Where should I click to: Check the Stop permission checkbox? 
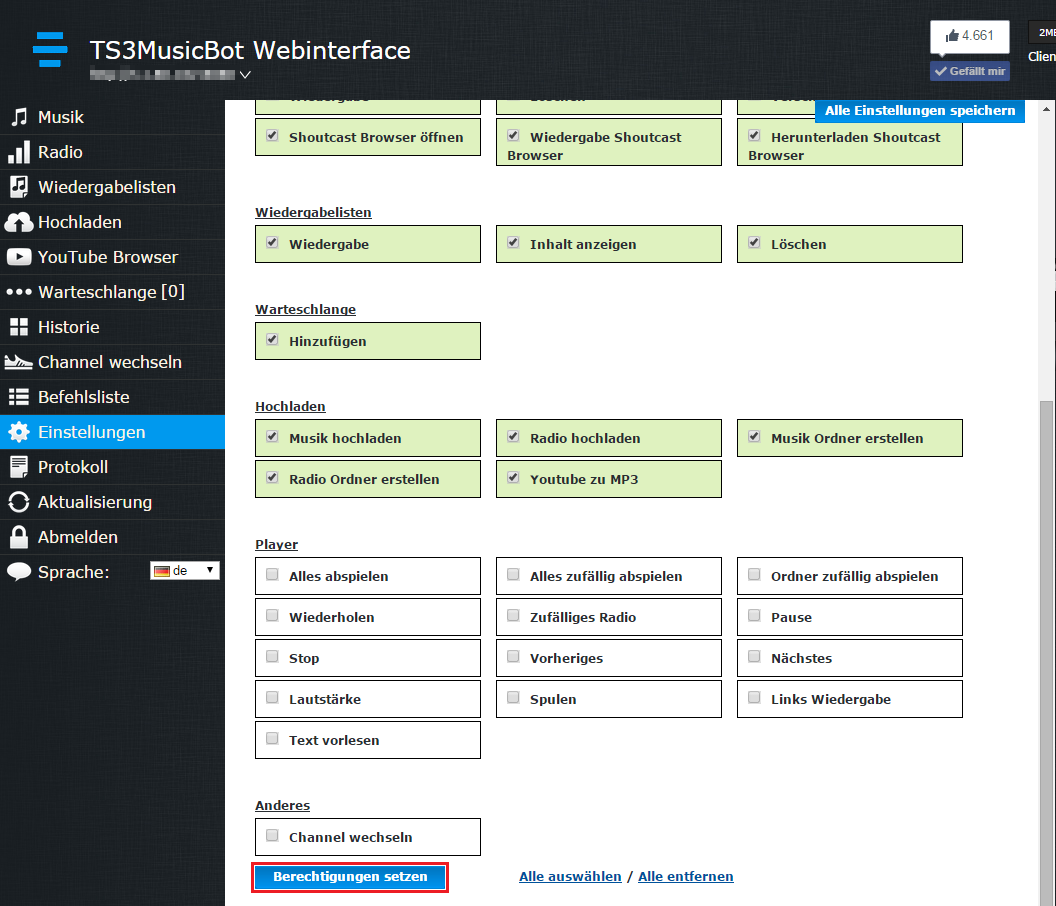pos(272,657)
